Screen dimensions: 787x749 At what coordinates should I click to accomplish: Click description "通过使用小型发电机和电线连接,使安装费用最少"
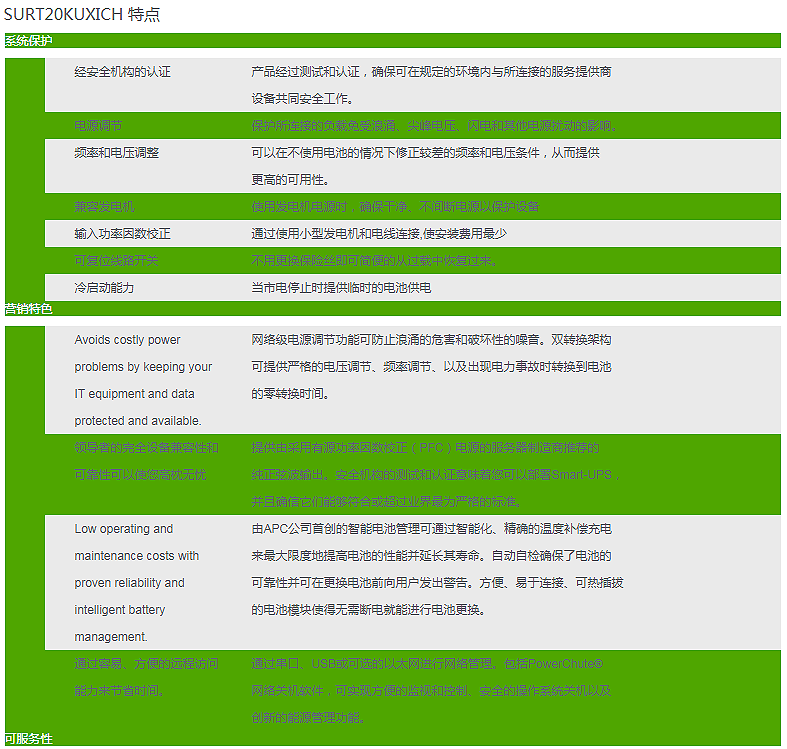pyautogui.click(x=379, y=234)
